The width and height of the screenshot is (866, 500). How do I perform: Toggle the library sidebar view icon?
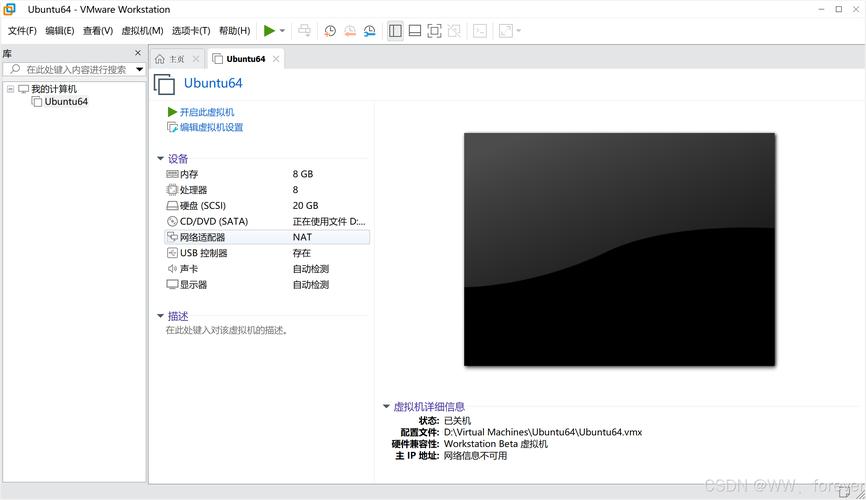395,31
